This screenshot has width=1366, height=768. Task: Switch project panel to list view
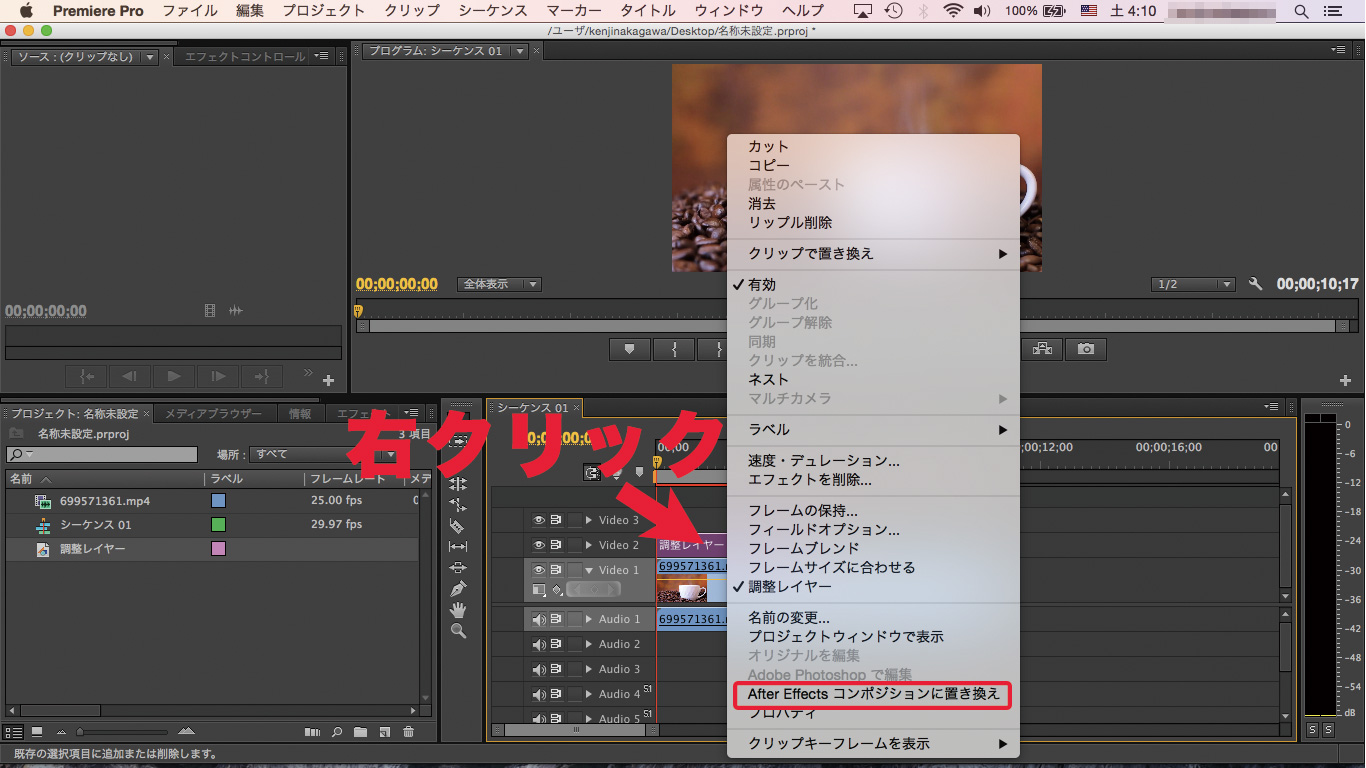(x=14, y=732)
